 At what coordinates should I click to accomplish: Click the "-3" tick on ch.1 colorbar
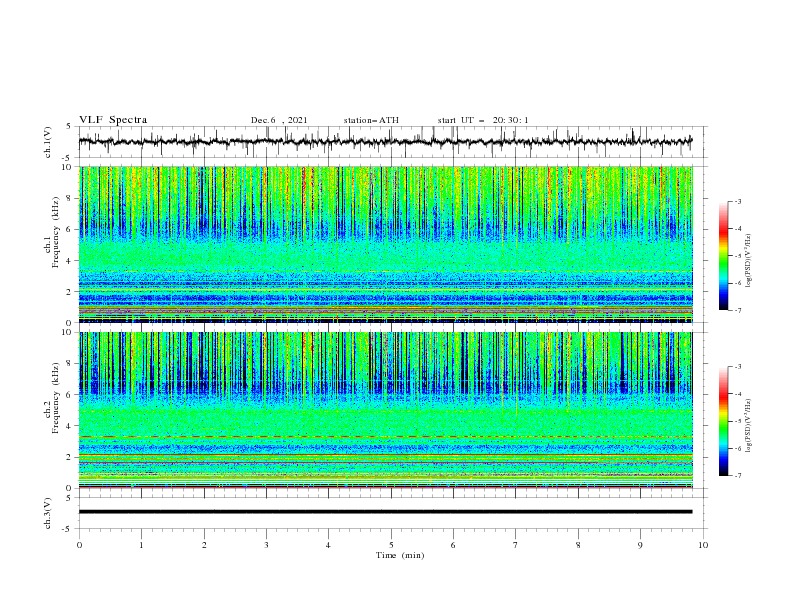738,201
